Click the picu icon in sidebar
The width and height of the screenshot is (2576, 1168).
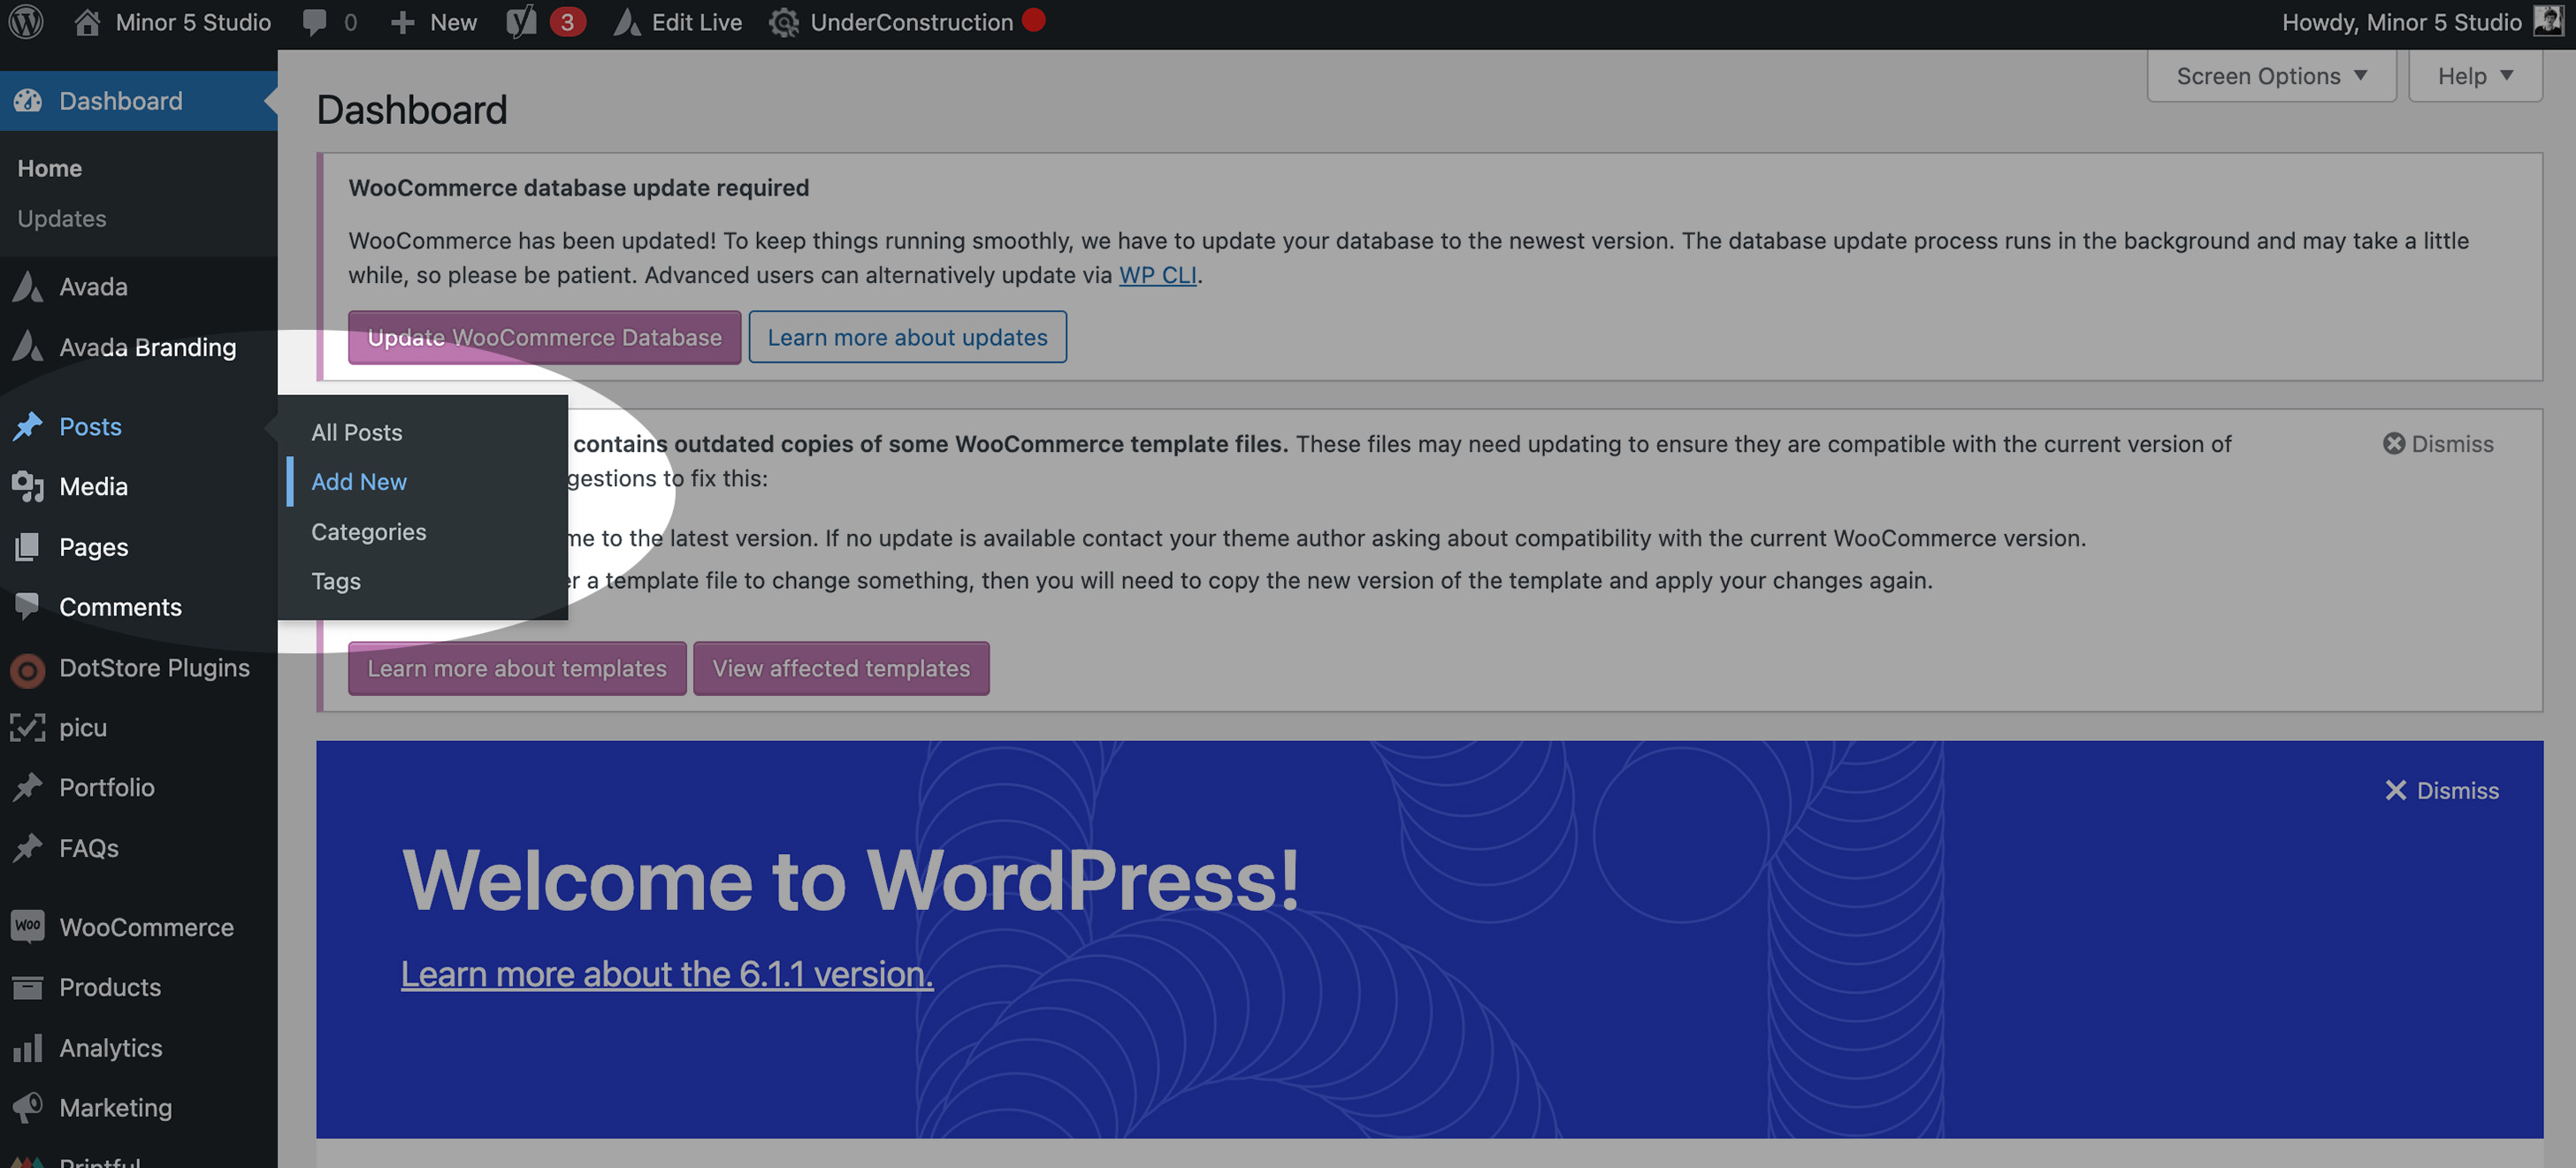pos(28,727)
